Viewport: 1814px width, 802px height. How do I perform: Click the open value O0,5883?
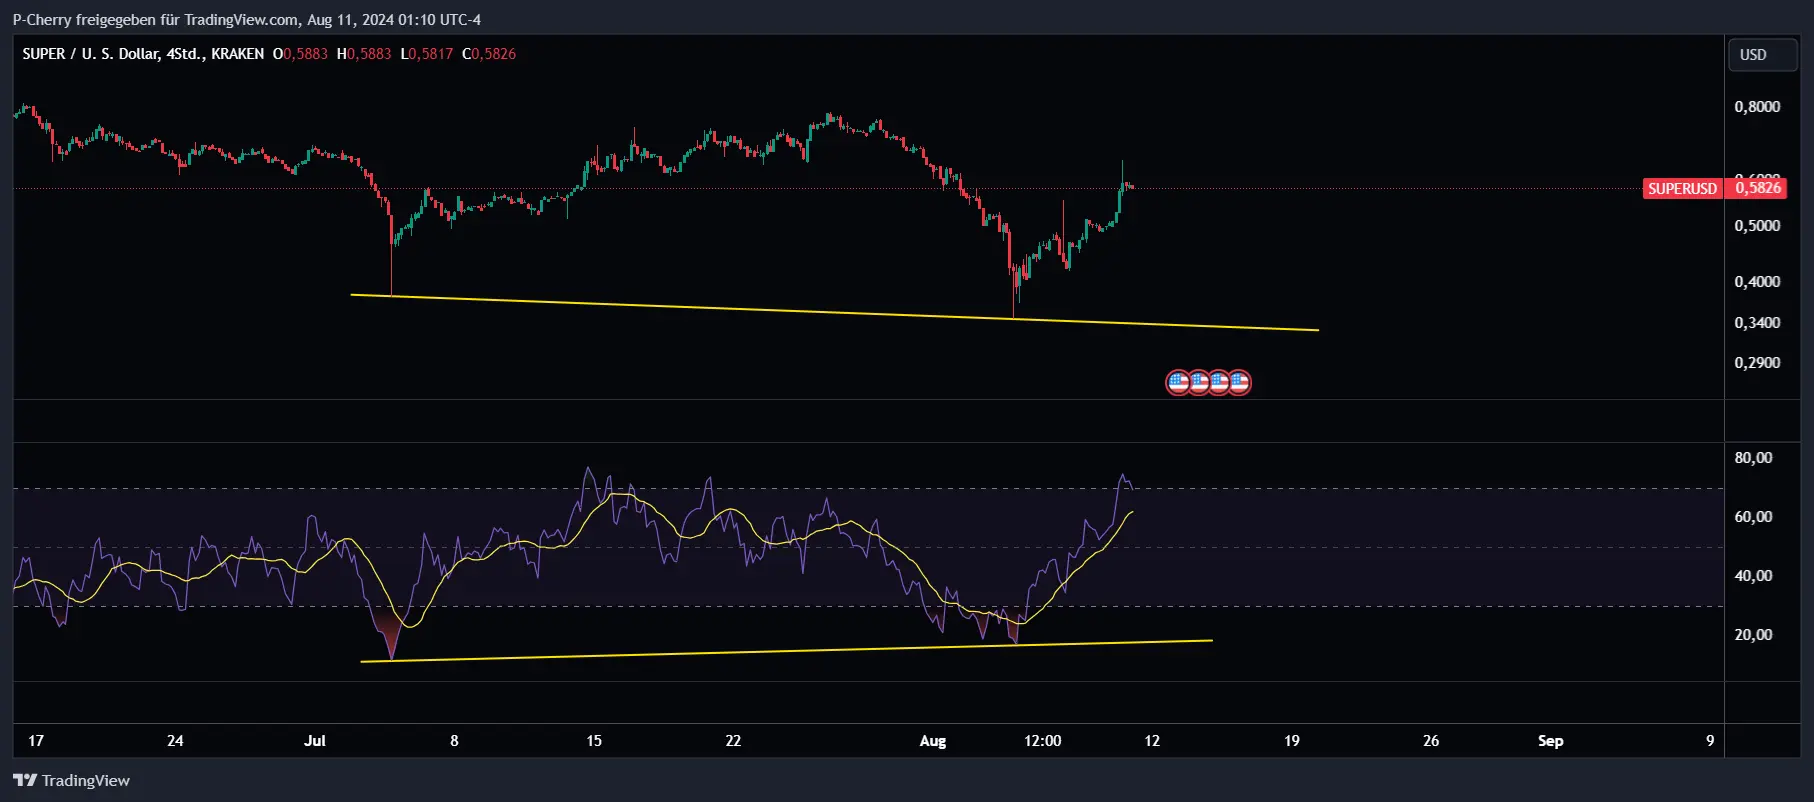point(300,54)
